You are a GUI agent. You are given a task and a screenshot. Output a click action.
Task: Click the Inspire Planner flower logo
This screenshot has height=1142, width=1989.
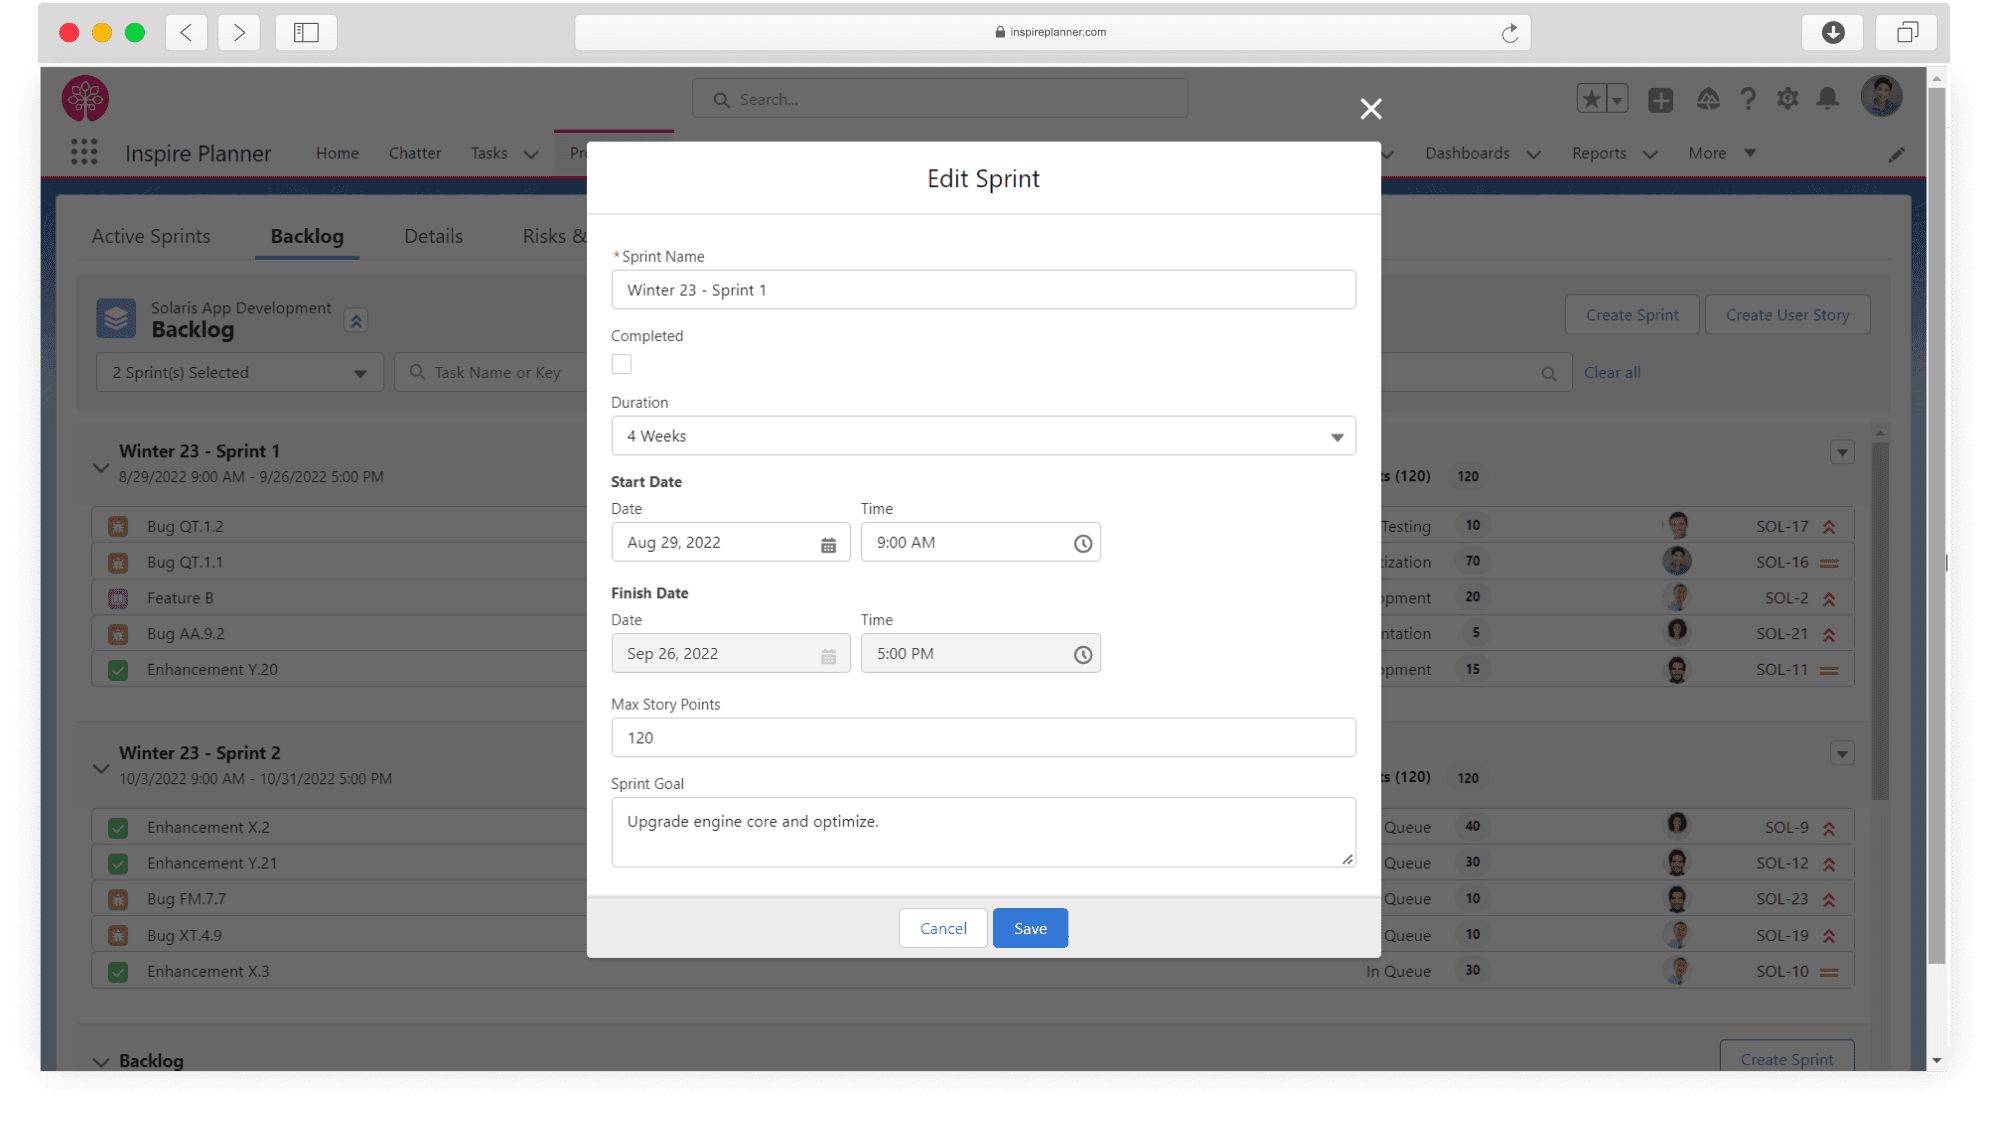click(85, 99)
